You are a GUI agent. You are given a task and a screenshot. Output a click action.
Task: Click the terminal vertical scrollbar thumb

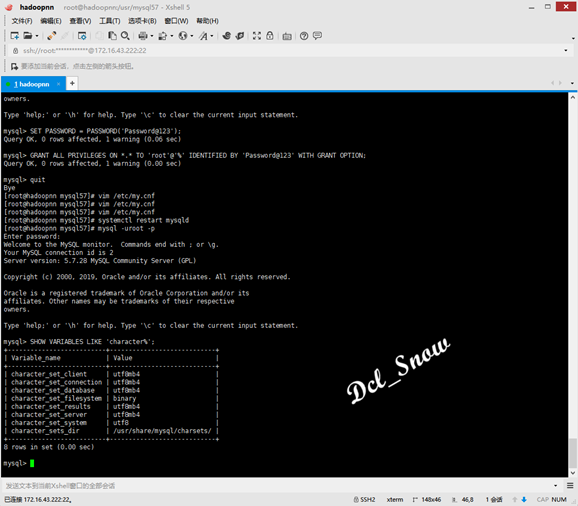click(572, 453)
